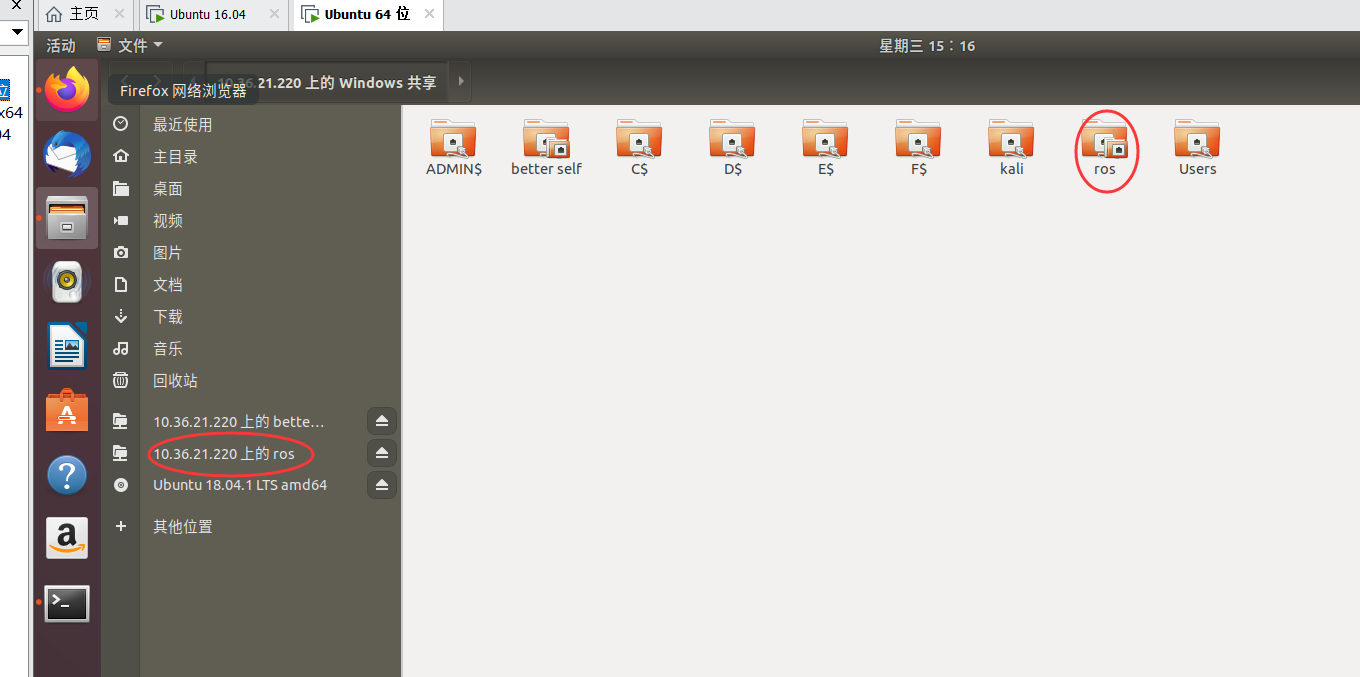Image resolution: width=1360 pixels, height=677 pixels.
Task: Select the ros shared folder
Action: (1104, 149)
